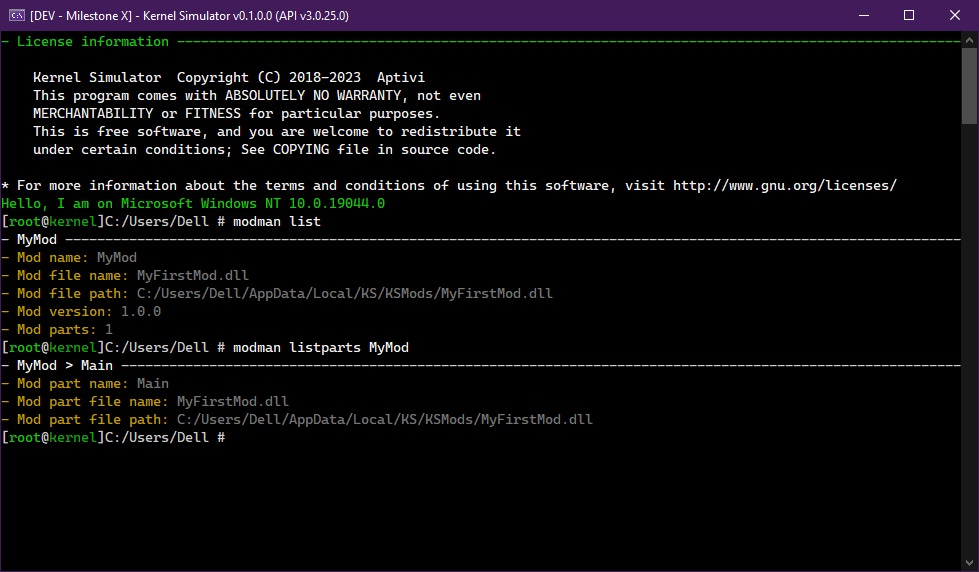This screenshot has height=572, width=979.
Task: Click the License information header
Action: pyautogui.click(x=92, y=42)
